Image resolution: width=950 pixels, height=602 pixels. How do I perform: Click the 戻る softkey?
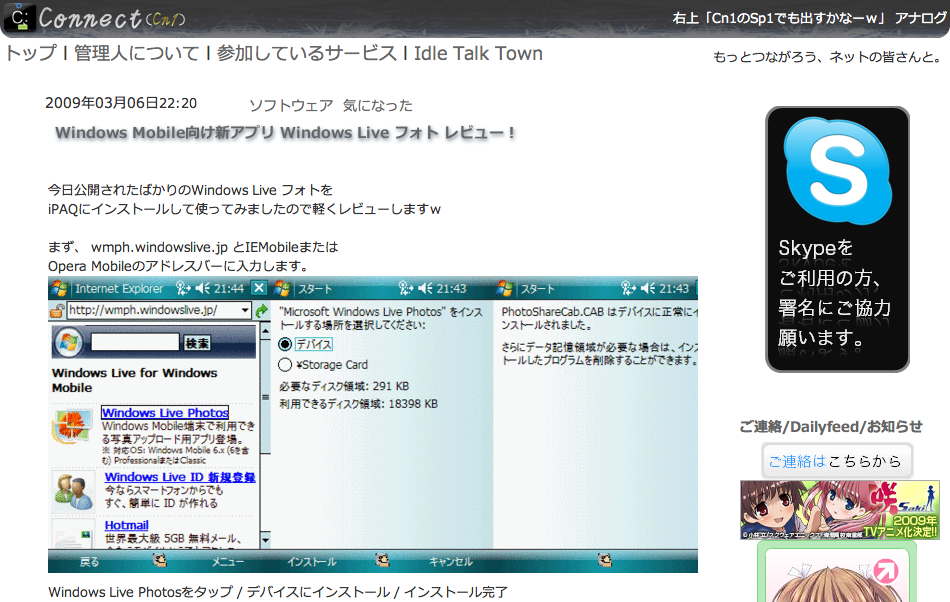coord(89,562)
